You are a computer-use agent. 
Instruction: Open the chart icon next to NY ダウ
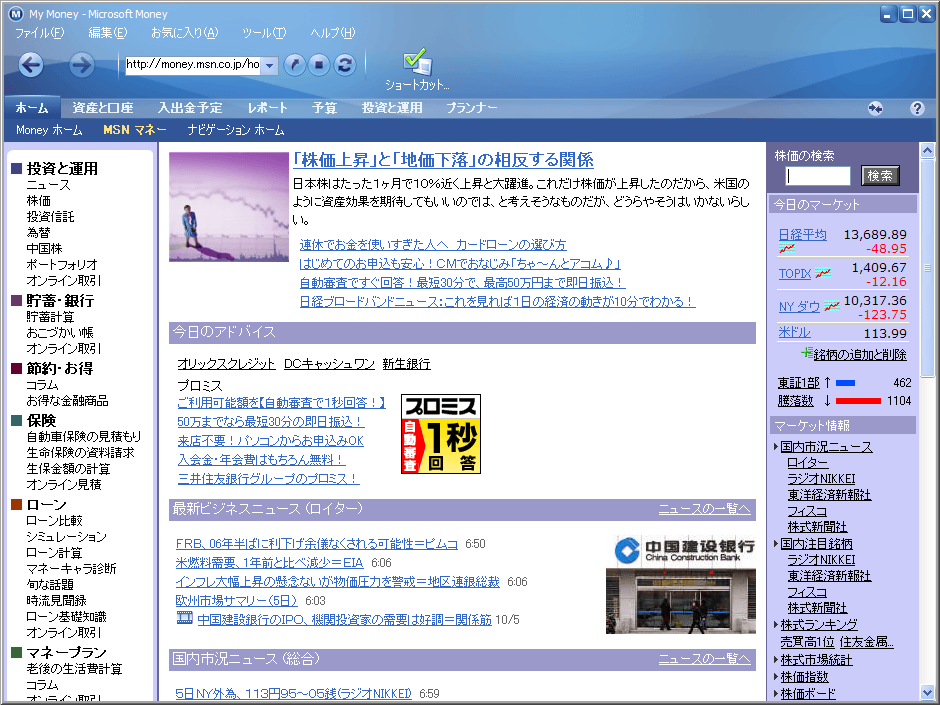pyautogui.click(x=831, y=306)
